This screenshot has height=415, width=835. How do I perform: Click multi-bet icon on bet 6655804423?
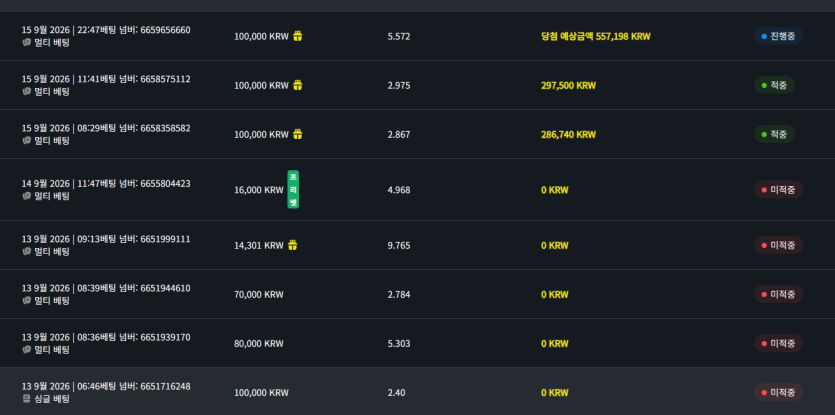[27, 196]
